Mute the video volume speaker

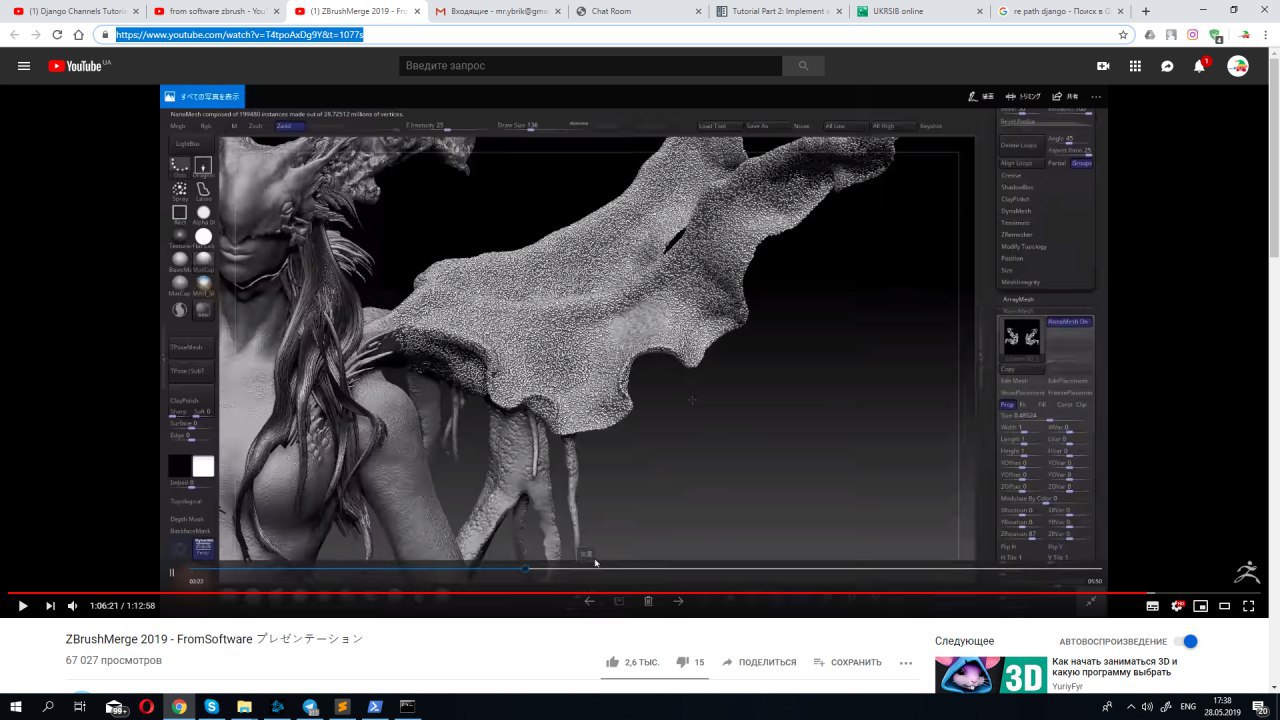pyautogui.click(x=73, y=605)
